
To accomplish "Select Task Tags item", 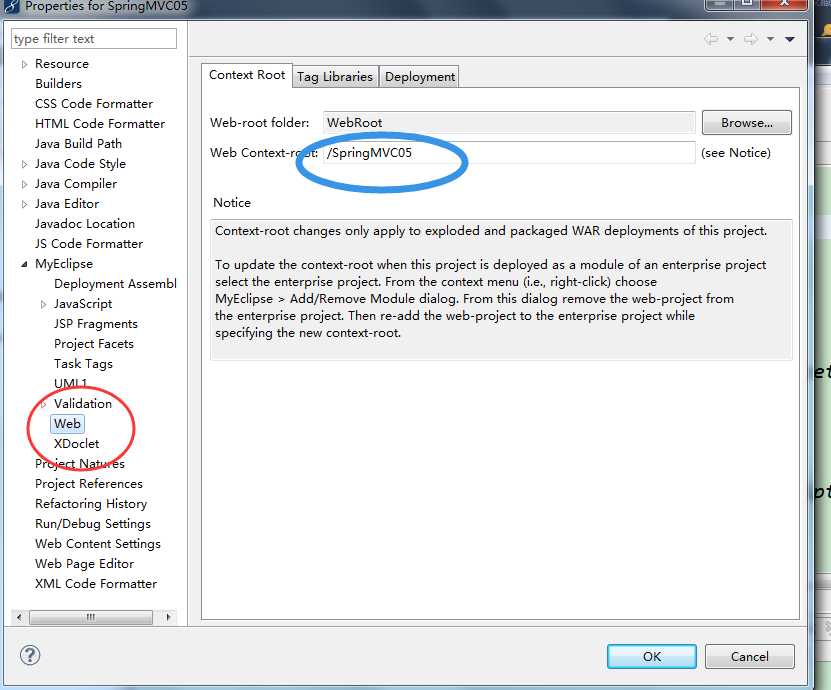I will (83, 364).
